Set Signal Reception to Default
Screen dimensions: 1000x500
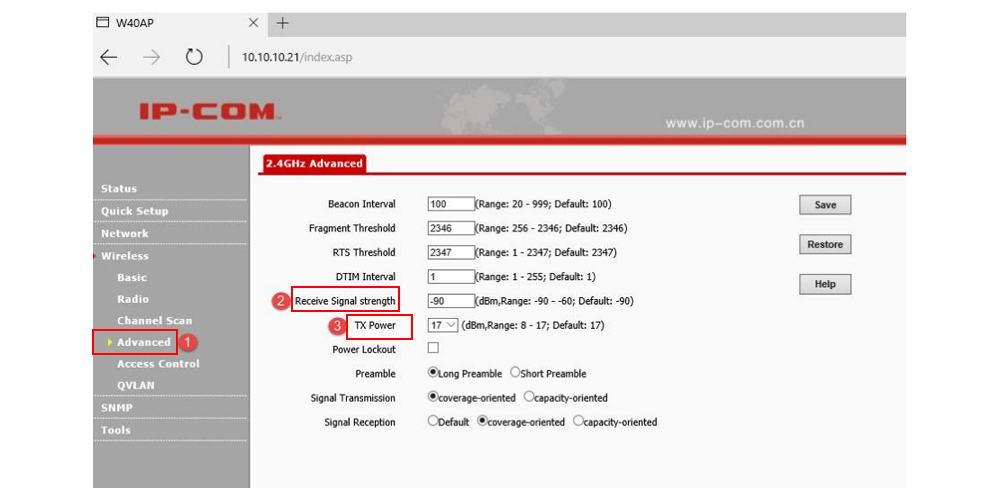(433, 421)
